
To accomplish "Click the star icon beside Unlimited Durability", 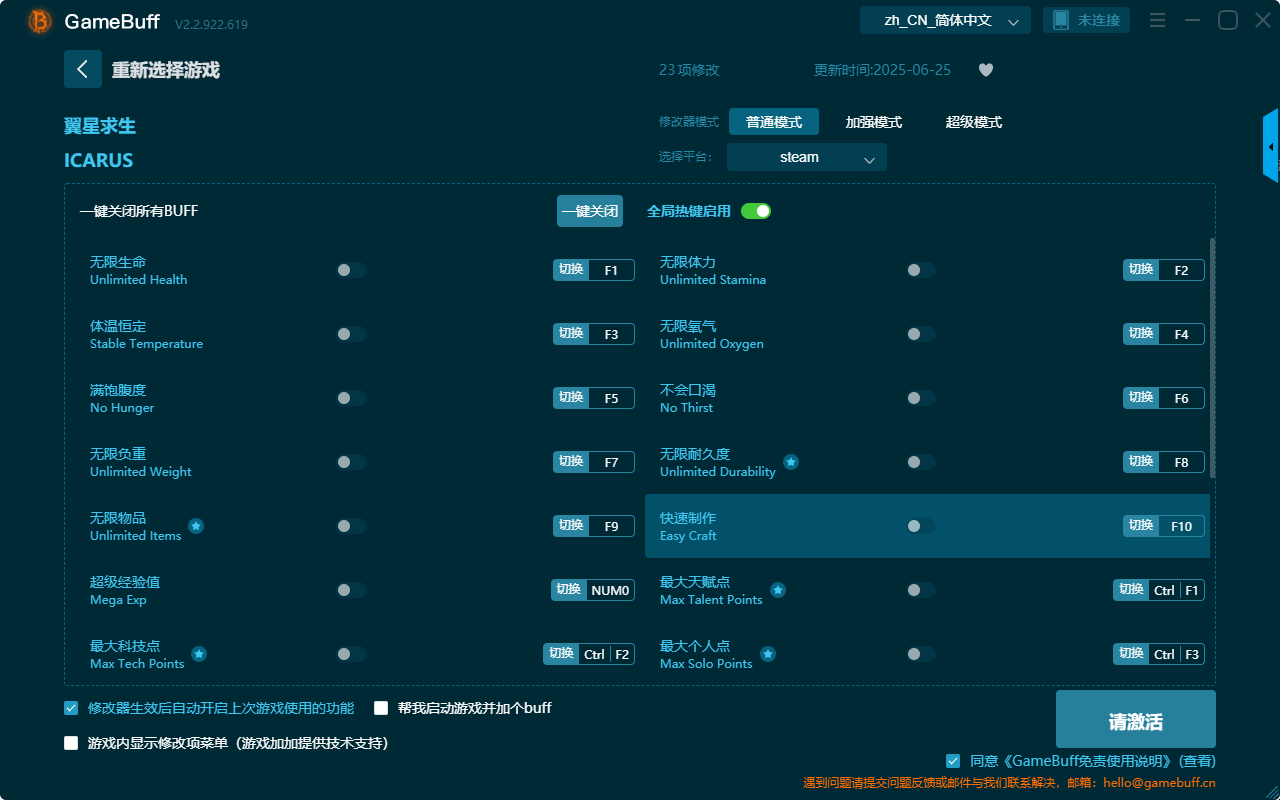I will pos(789,461).
